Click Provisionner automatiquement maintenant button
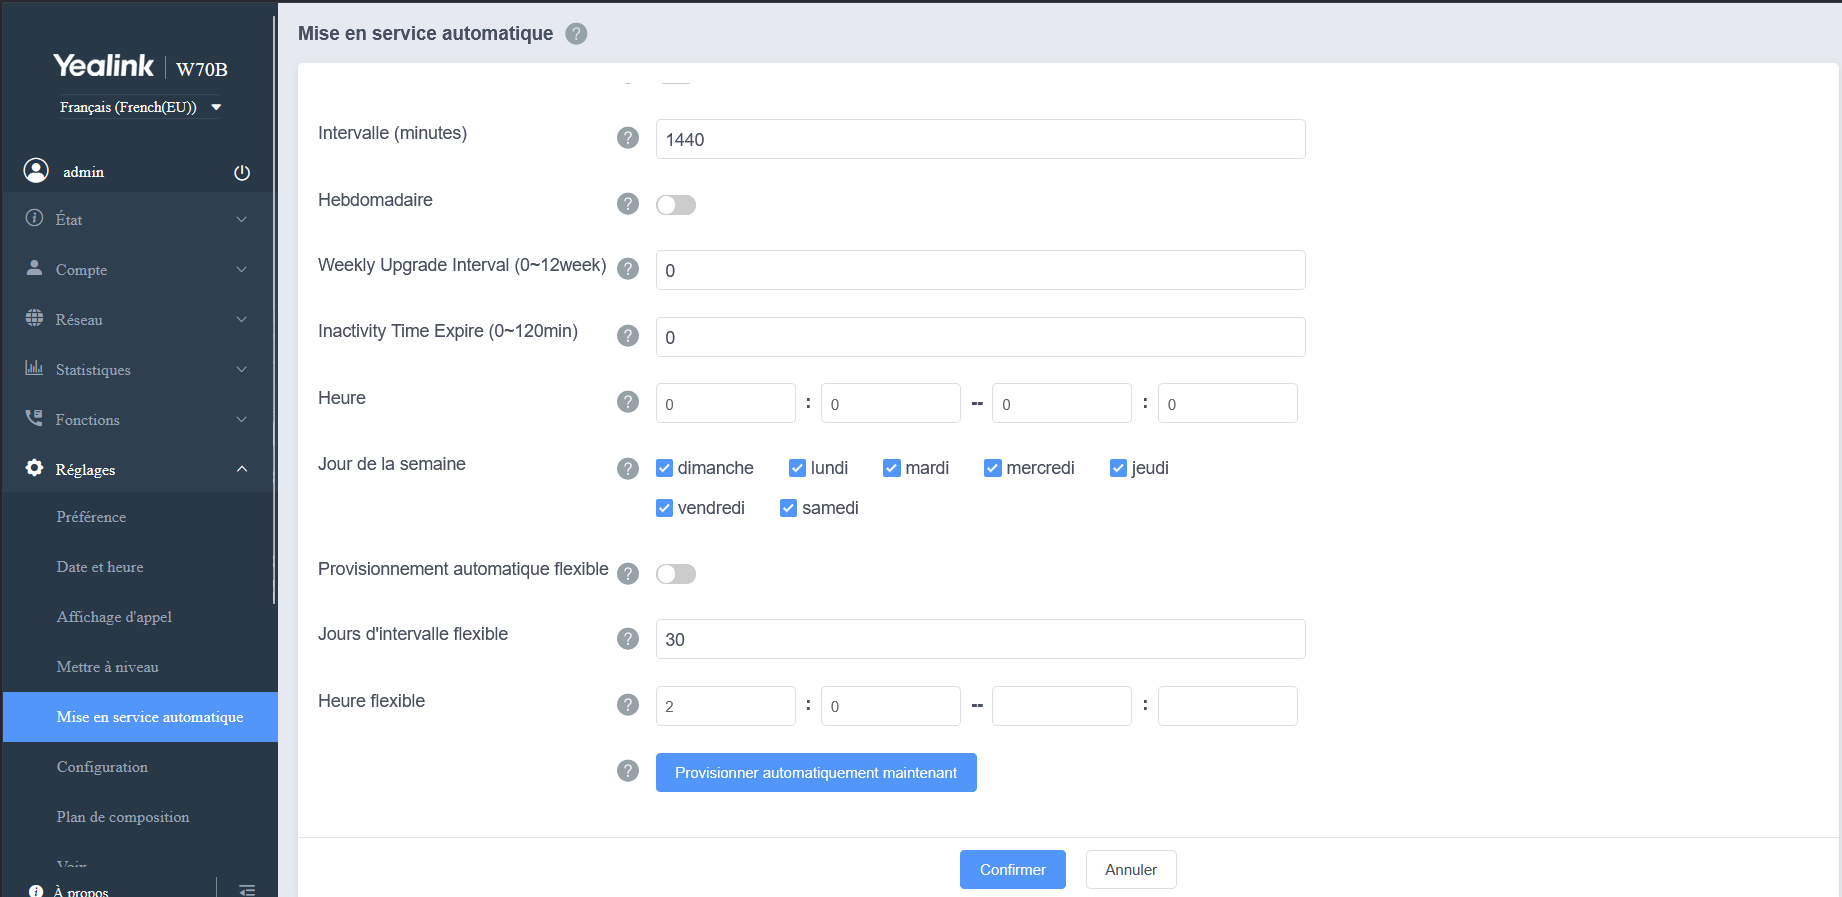Viewport: 1842px width, 897px height. tap(816, 773)
